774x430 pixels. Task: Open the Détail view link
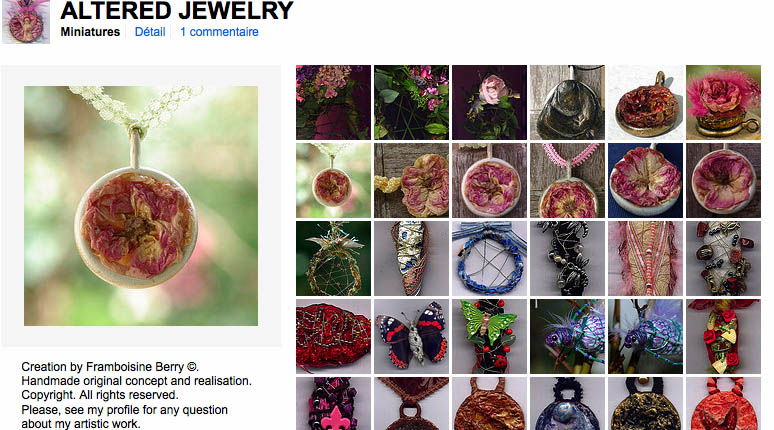tap(150, 32)
